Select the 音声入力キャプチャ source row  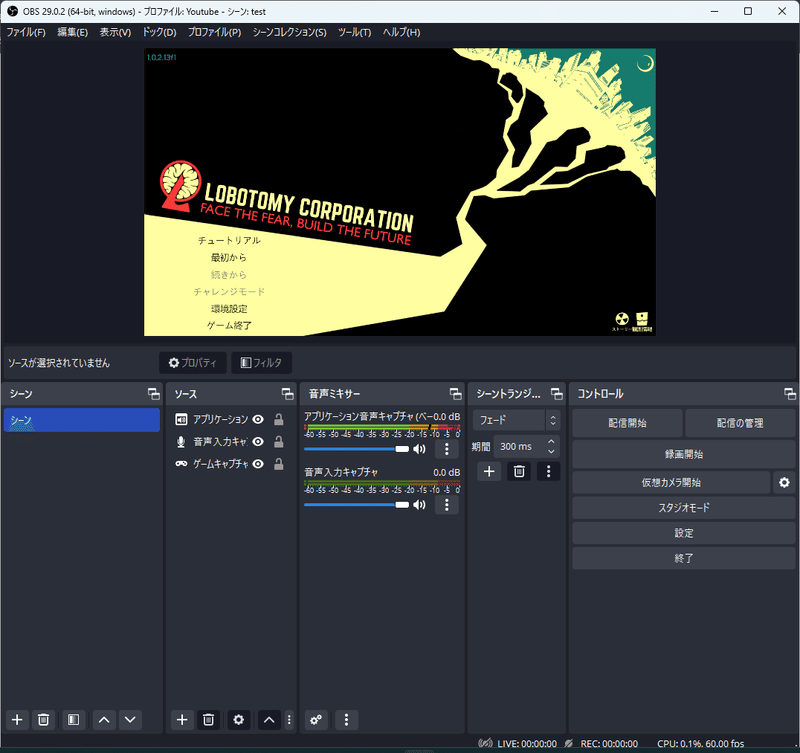tap(231, 441)
